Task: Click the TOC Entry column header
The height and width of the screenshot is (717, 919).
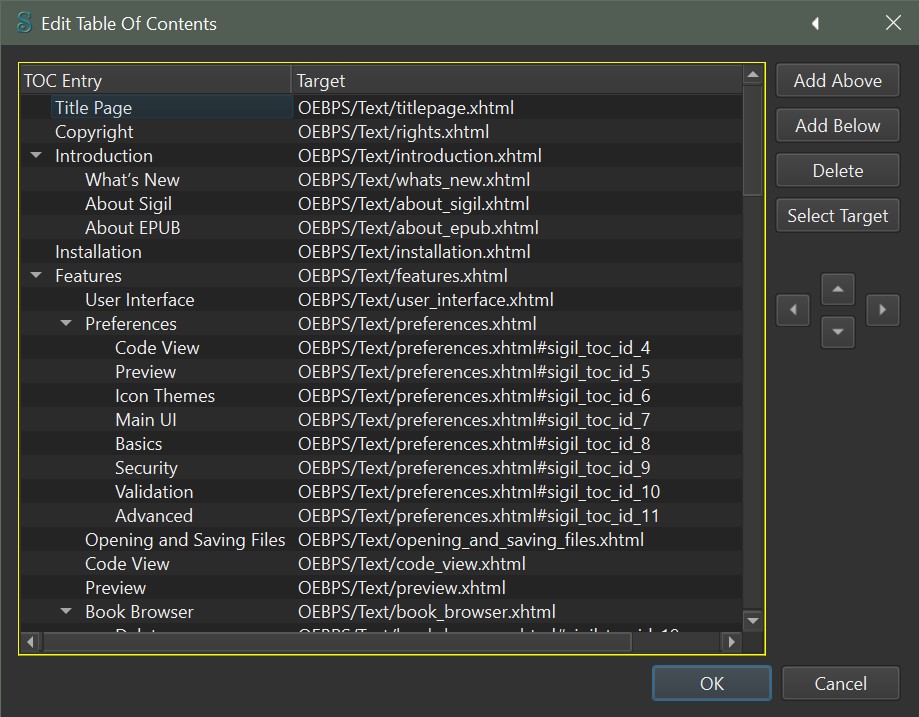Action: (x=155, y=81)
